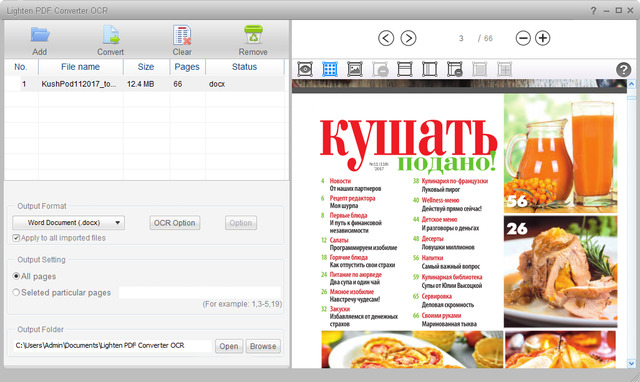This screenshot has width=640, height=382.
Task: Click the preview scrollbar up arrow
Action: [x=631, y=84]
